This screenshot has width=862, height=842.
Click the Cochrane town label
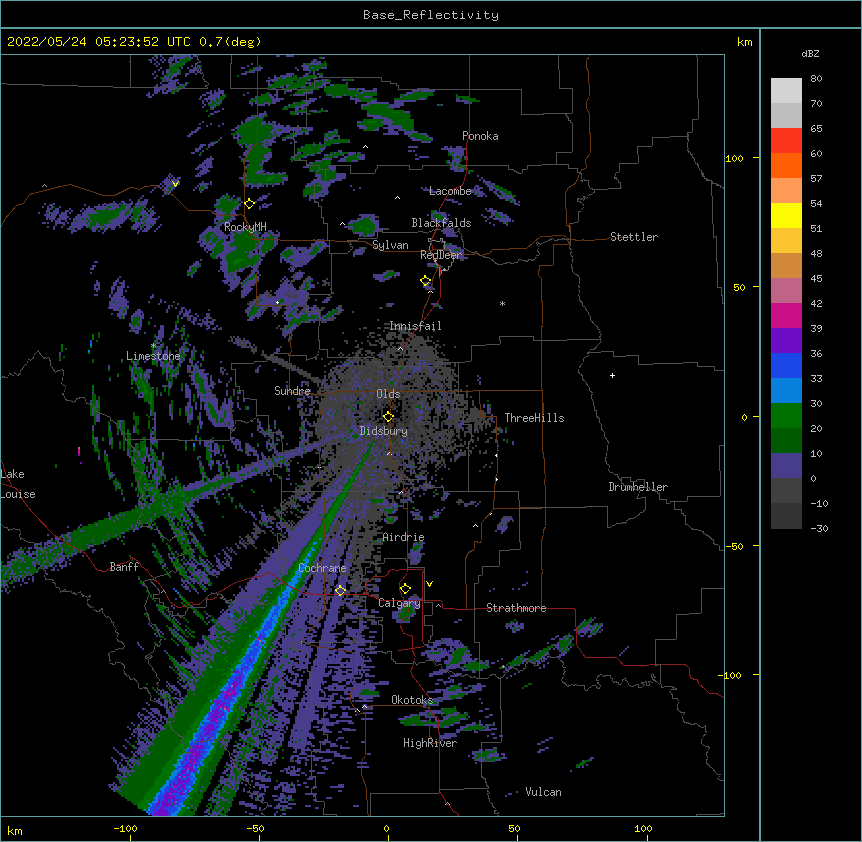tap(322, 568)
